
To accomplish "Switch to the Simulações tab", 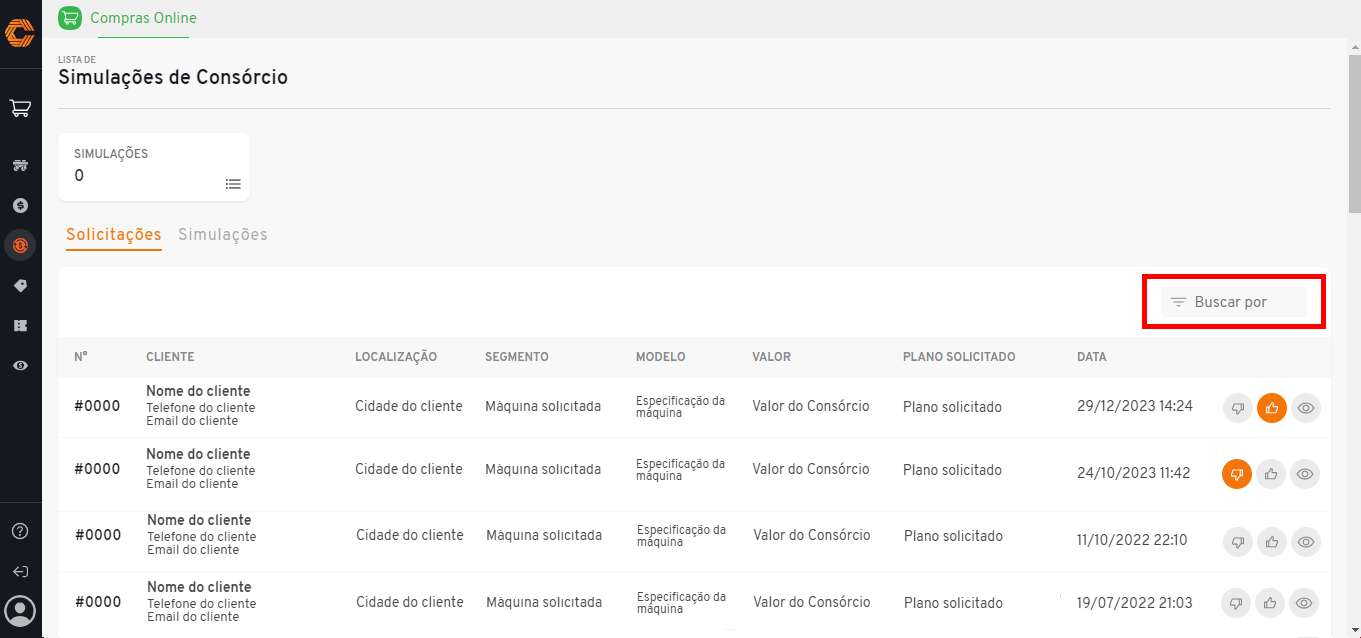I will pos(223,235).
